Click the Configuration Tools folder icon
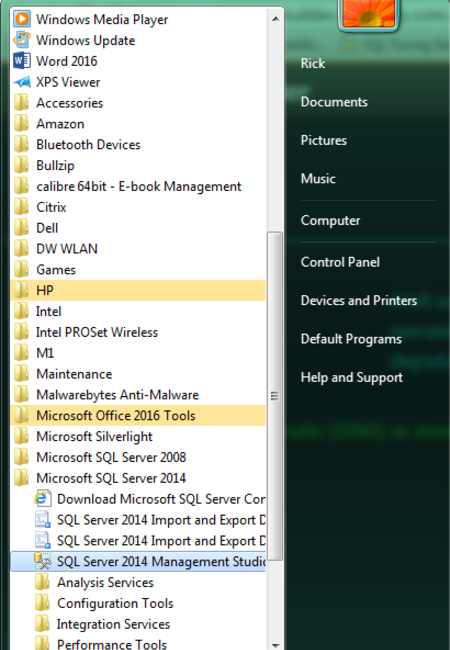The height and width of the screenshot is (650, 450). 42,603
